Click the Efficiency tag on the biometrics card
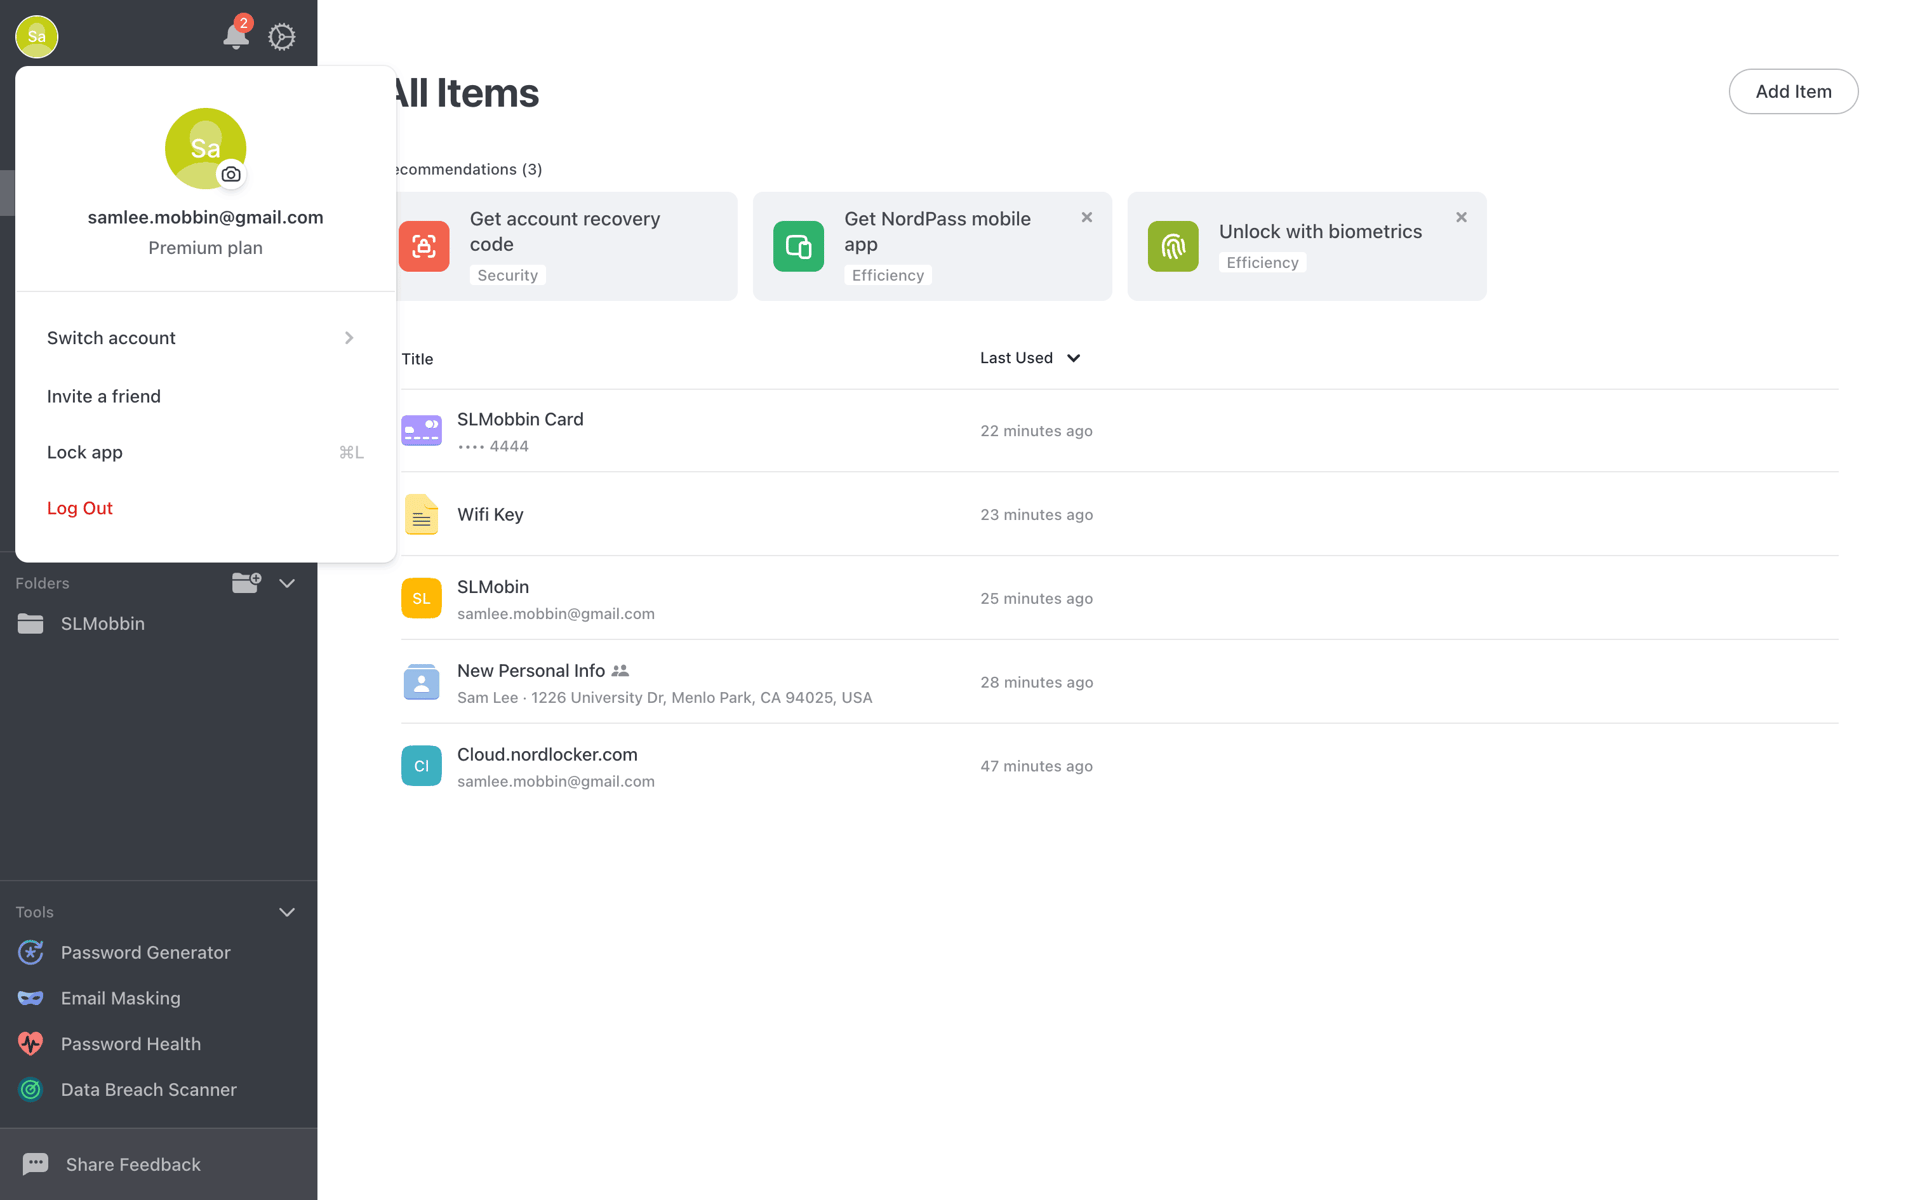The image size is (1920, 1200). 1262,262
